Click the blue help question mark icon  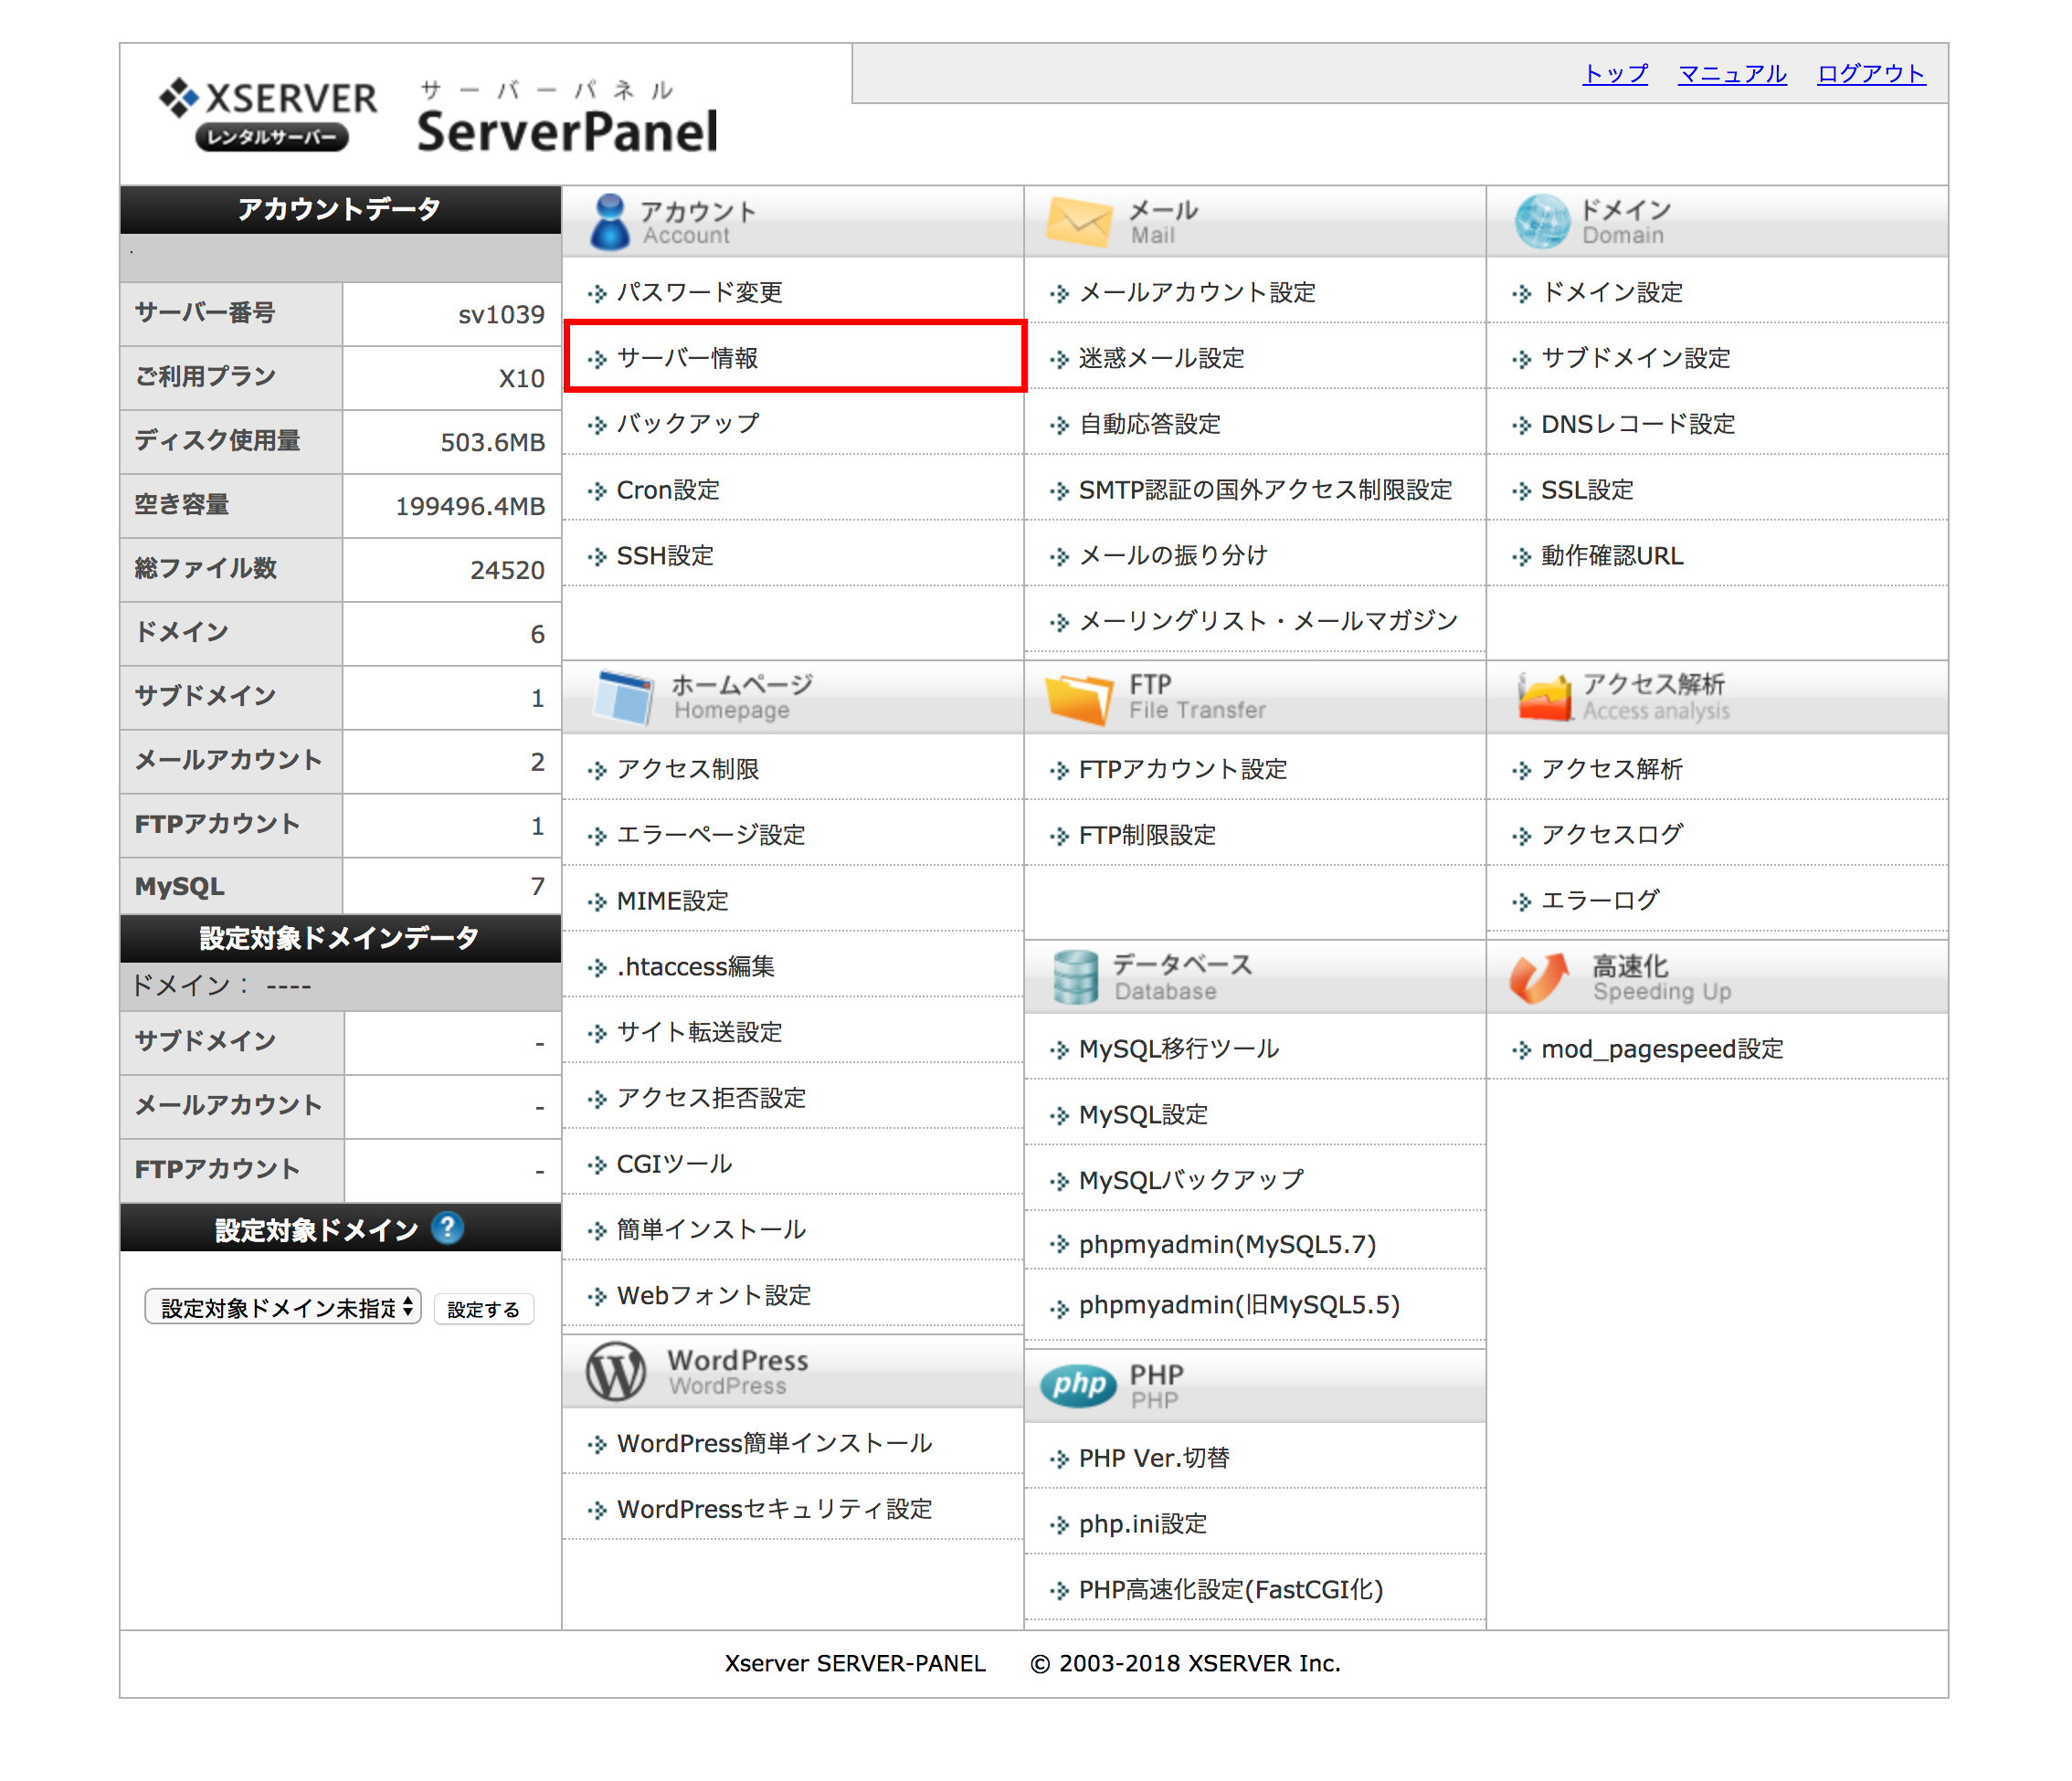[x=447, y=1228]
